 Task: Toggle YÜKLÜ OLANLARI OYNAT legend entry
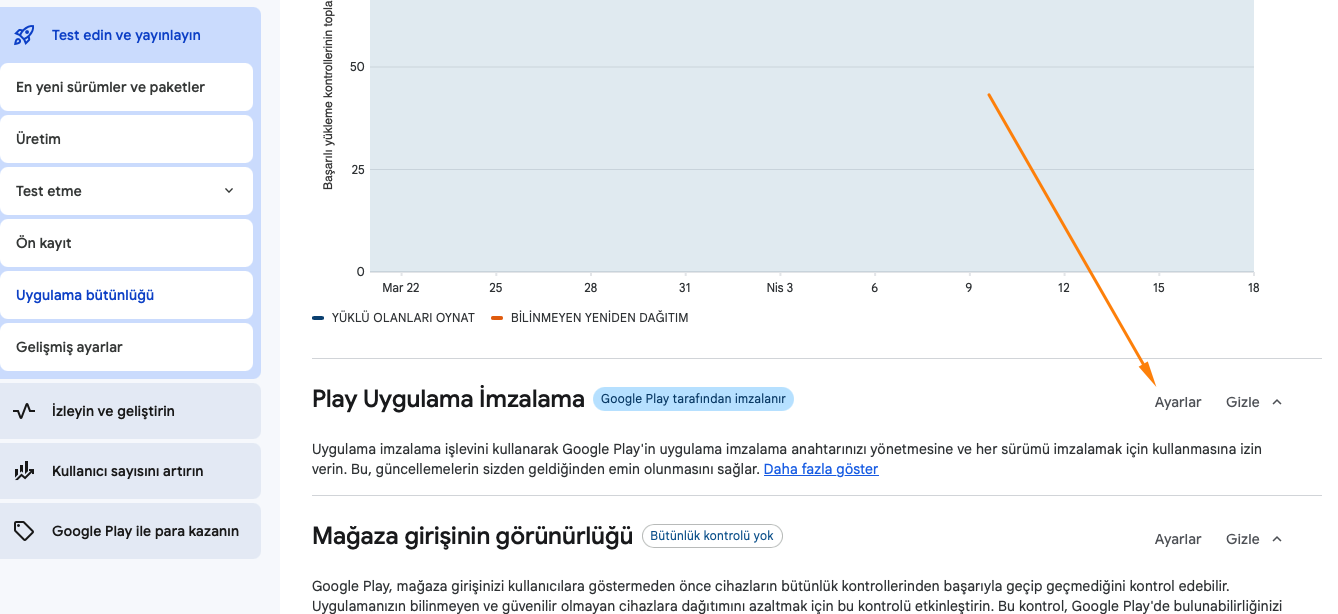(x=394, y=318)
